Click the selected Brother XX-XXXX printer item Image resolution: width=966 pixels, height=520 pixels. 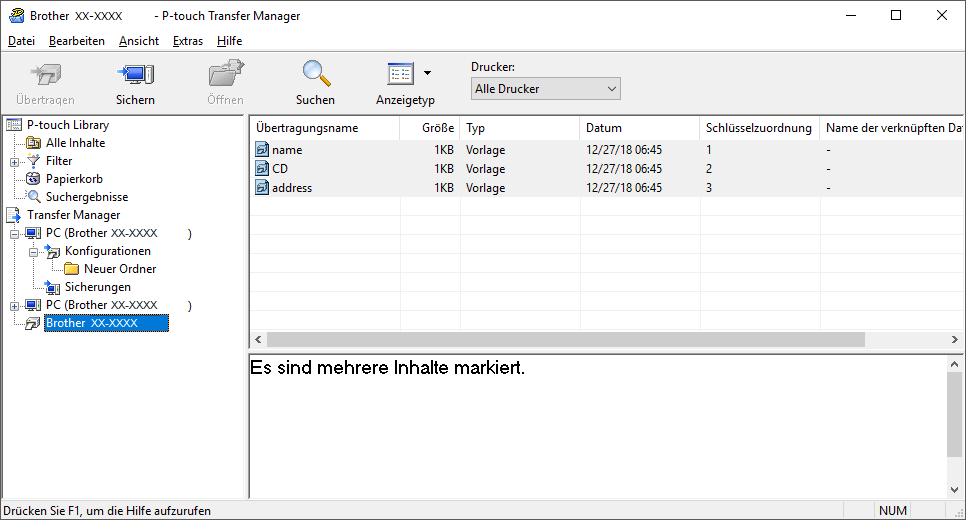106,323
